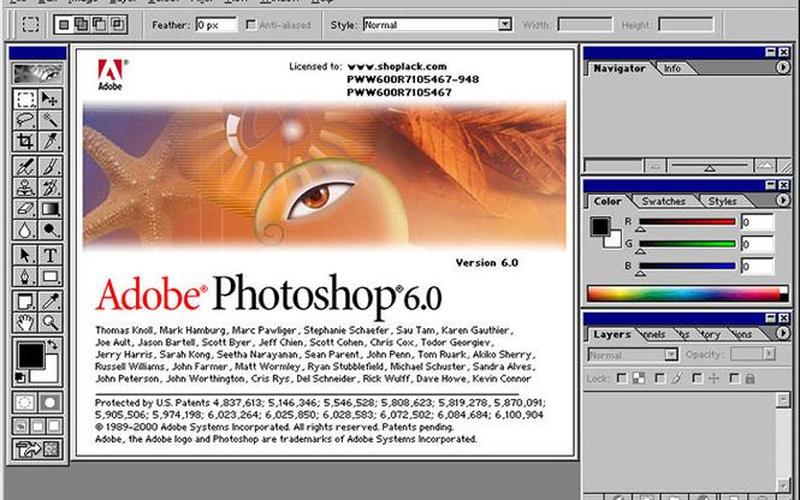Switch to Standard Screen mode
This screenshot has height=500, width=800.
click(x=21, y=426)
